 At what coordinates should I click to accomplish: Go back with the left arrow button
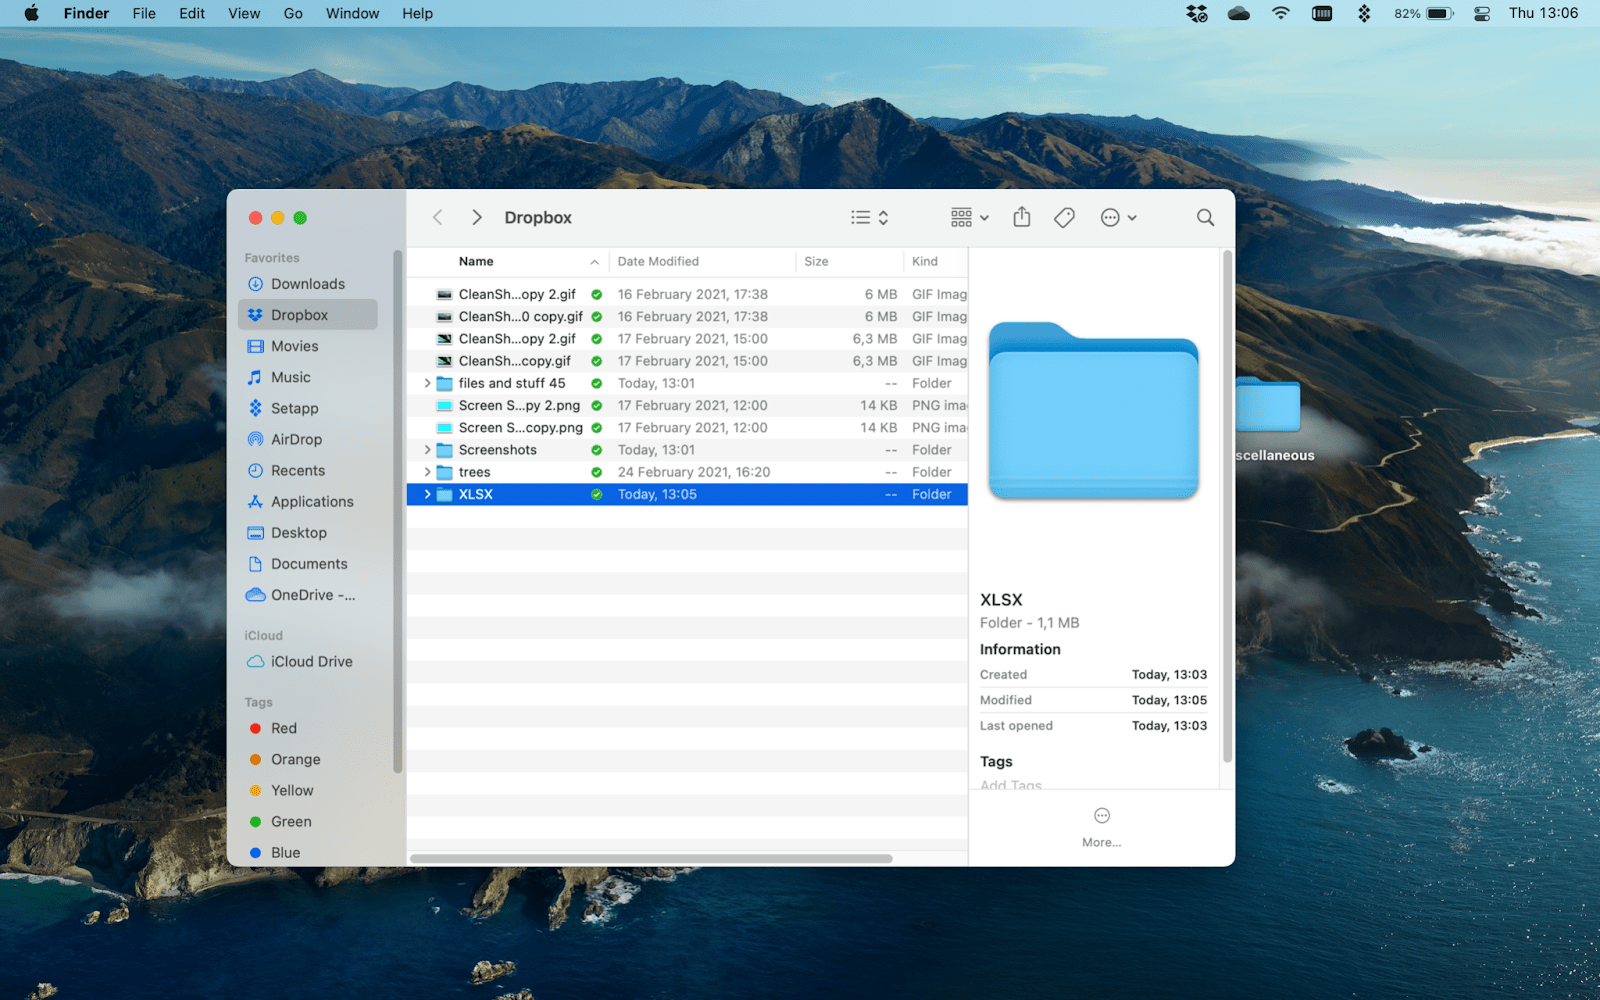437,217
